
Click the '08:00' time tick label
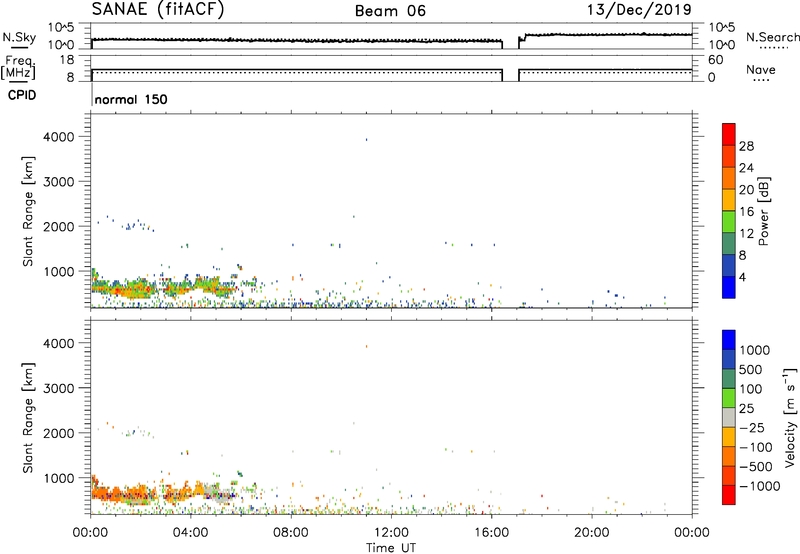[290, 533]
